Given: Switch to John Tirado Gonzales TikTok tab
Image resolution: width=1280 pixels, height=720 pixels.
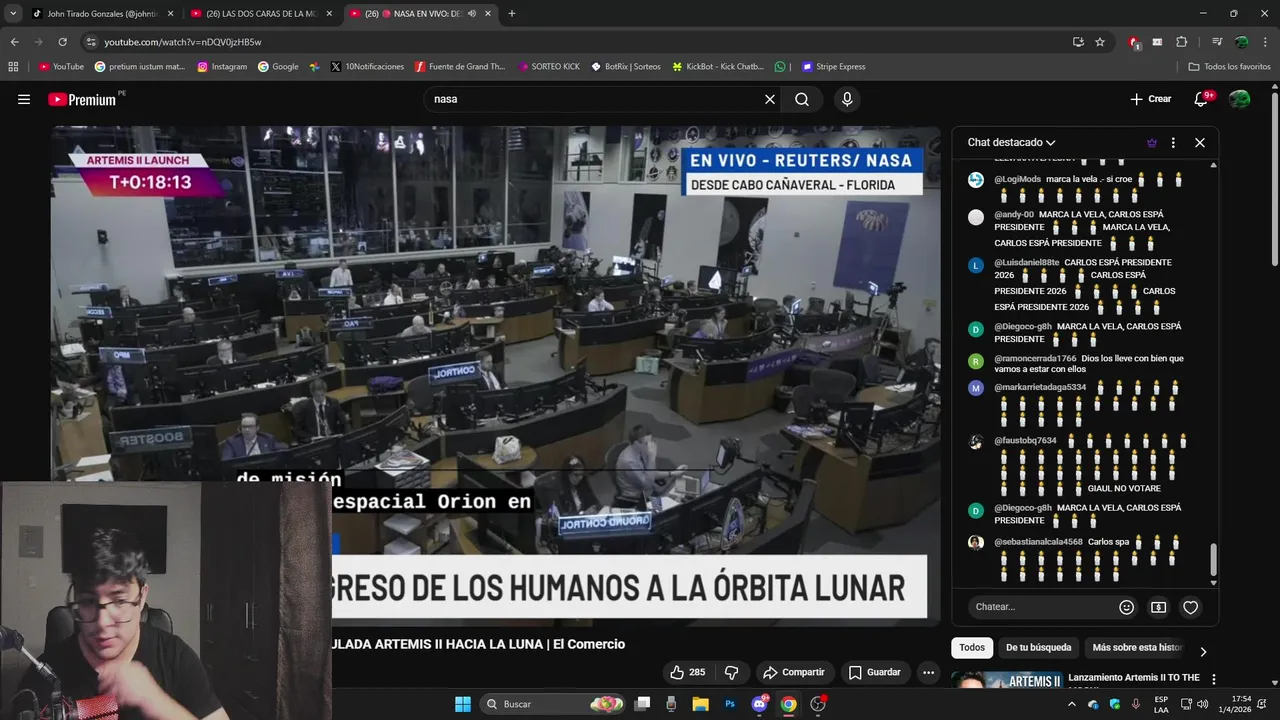Looking at the screenshot, I should tap(102, 13).
